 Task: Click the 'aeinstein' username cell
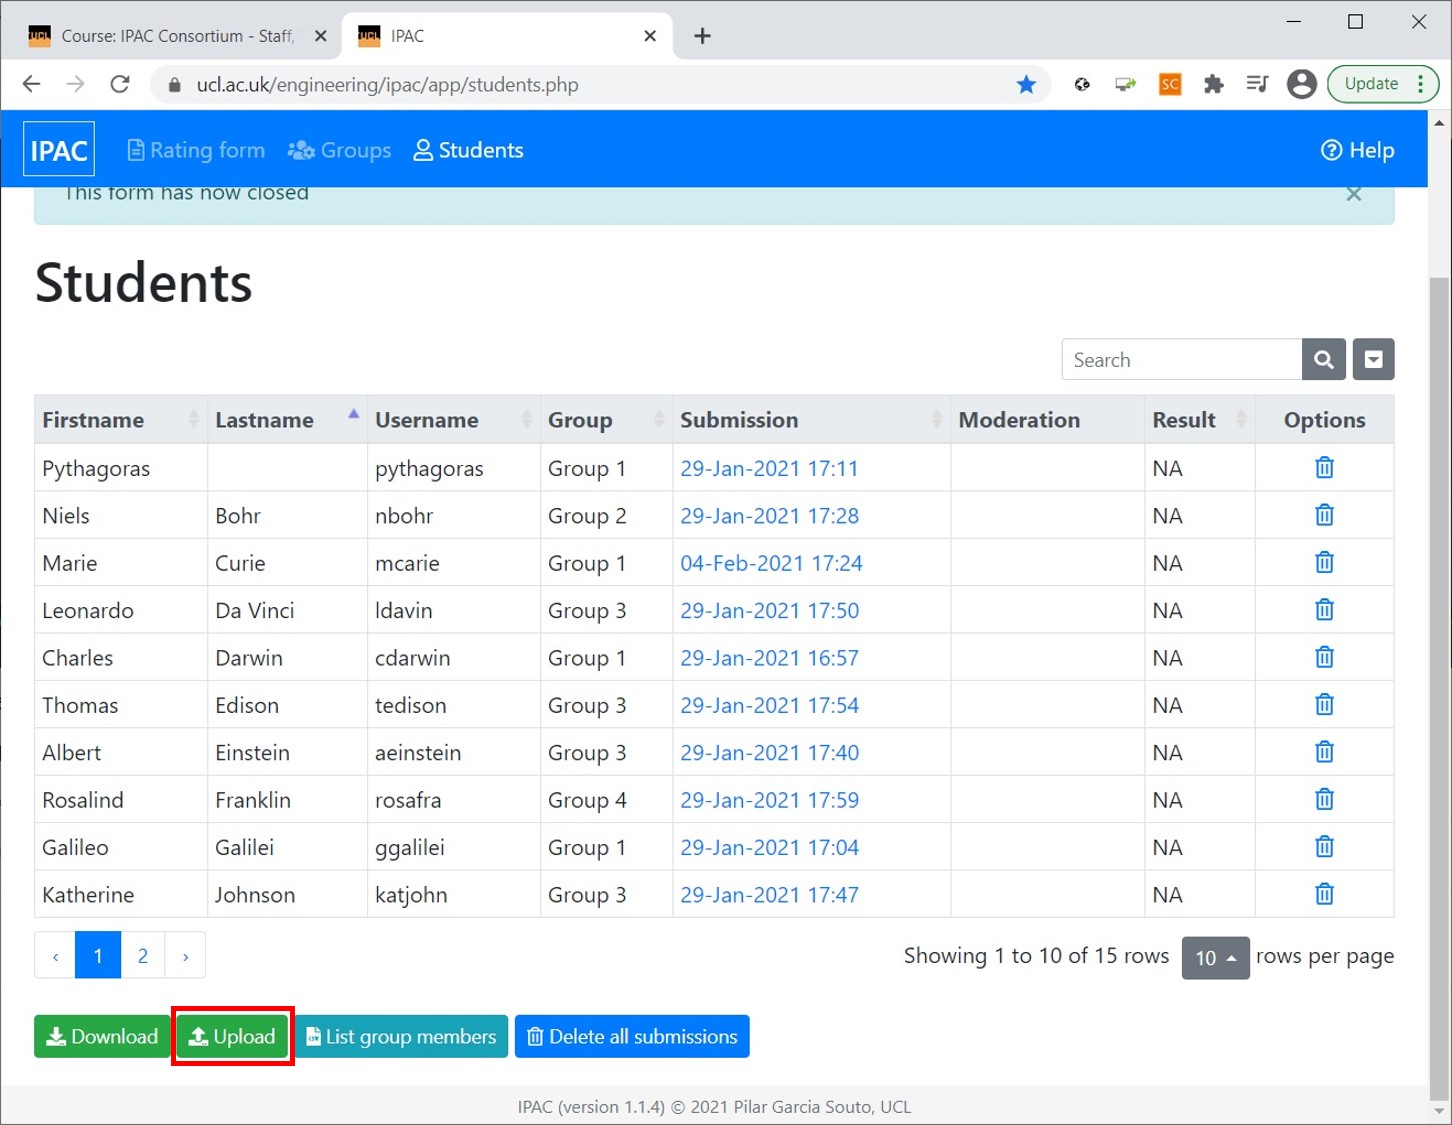(x=454, y=752)
